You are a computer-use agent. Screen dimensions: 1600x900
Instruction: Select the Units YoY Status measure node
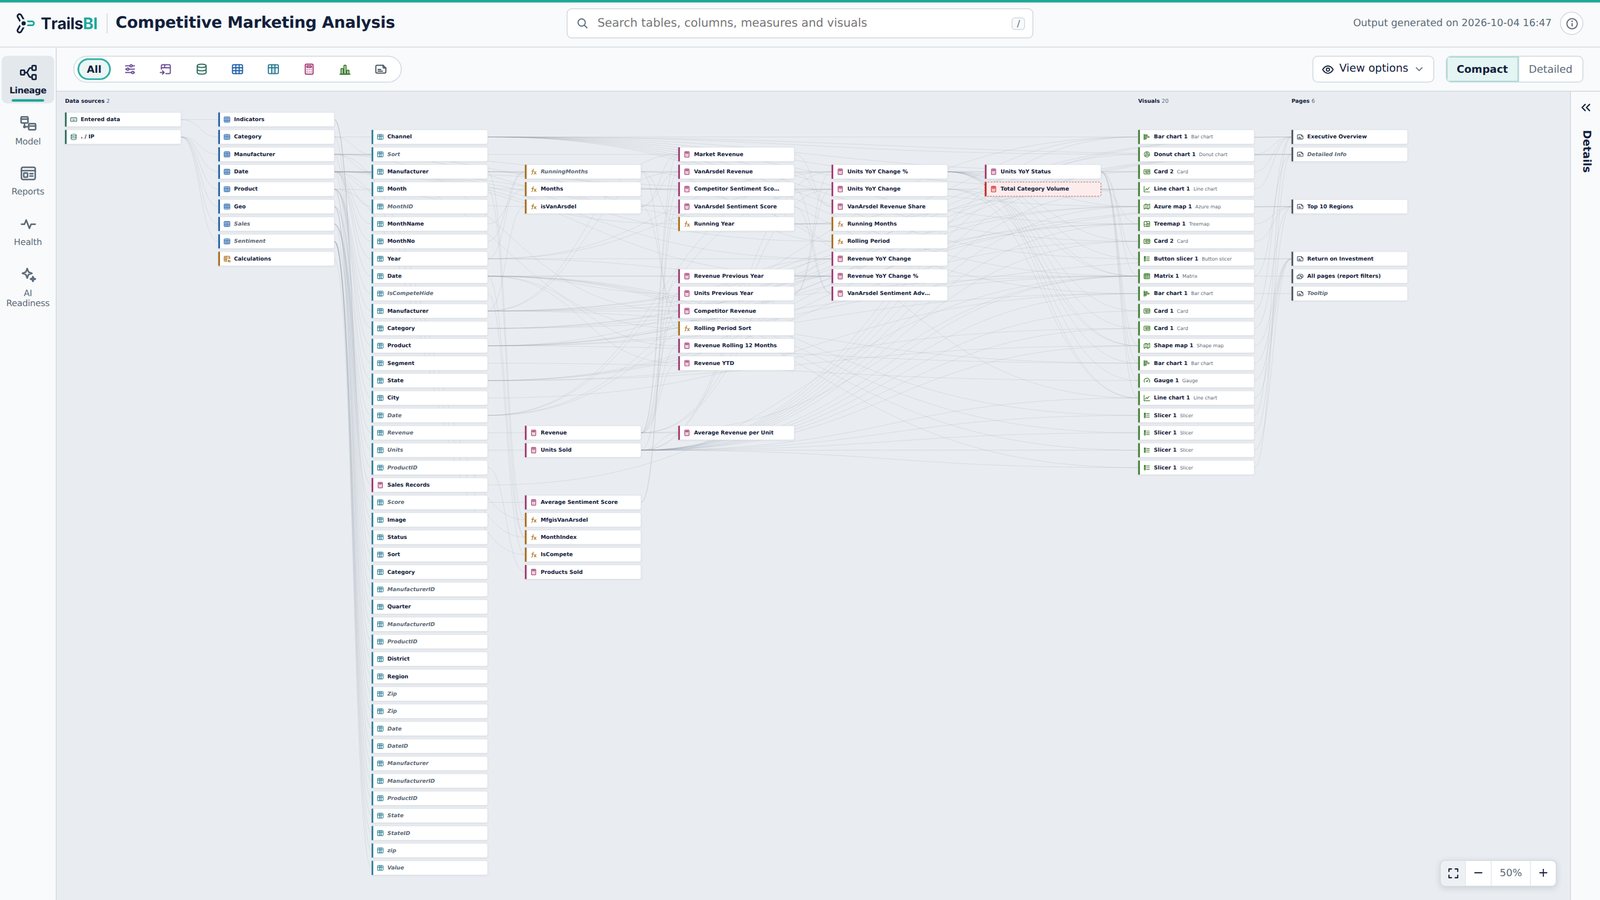point(1043,171)
